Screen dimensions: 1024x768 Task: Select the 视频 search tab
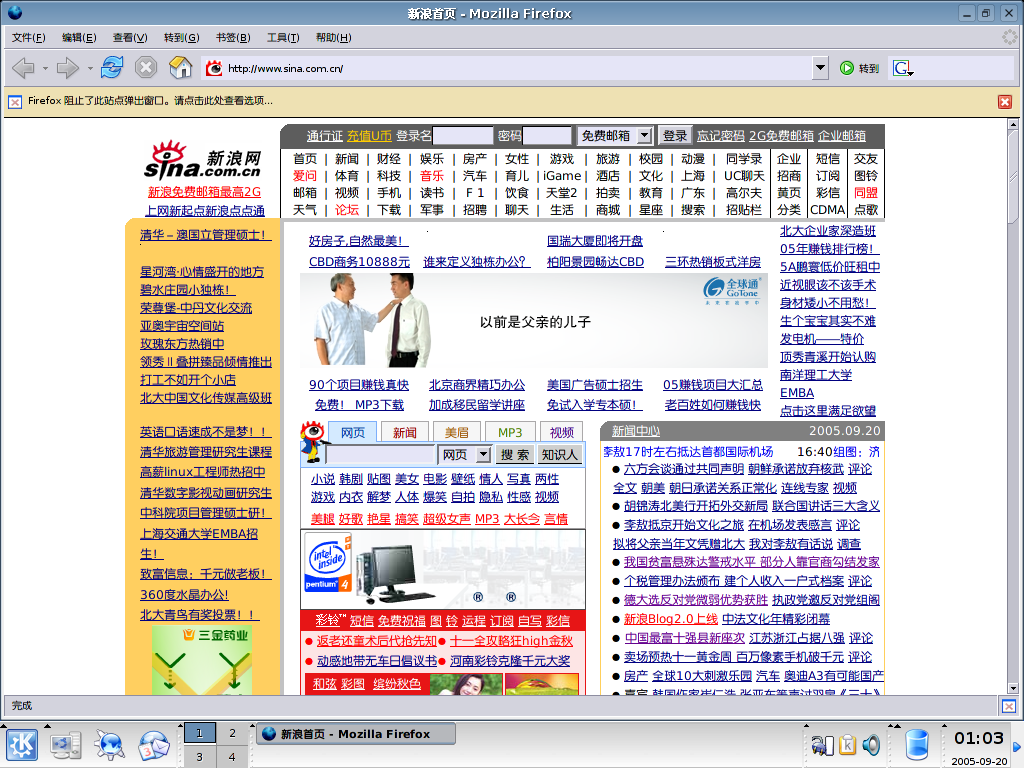click(562, 432)
